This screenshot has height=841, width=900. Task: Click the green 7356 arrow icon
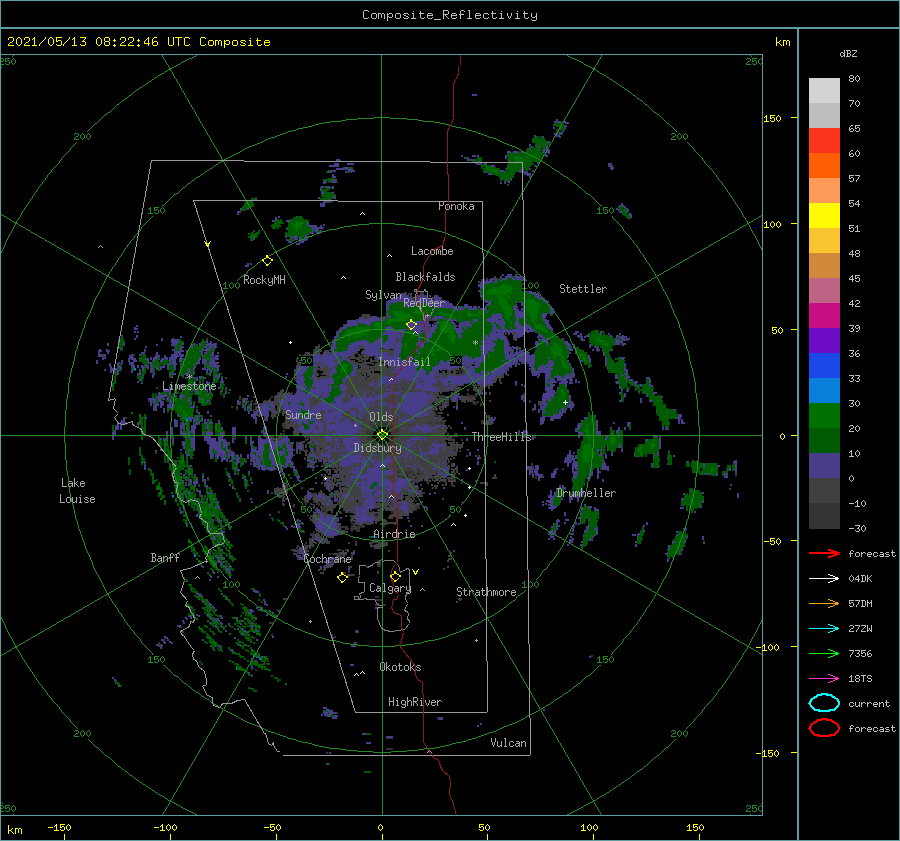pyautogui.click(x=824, y=653)
